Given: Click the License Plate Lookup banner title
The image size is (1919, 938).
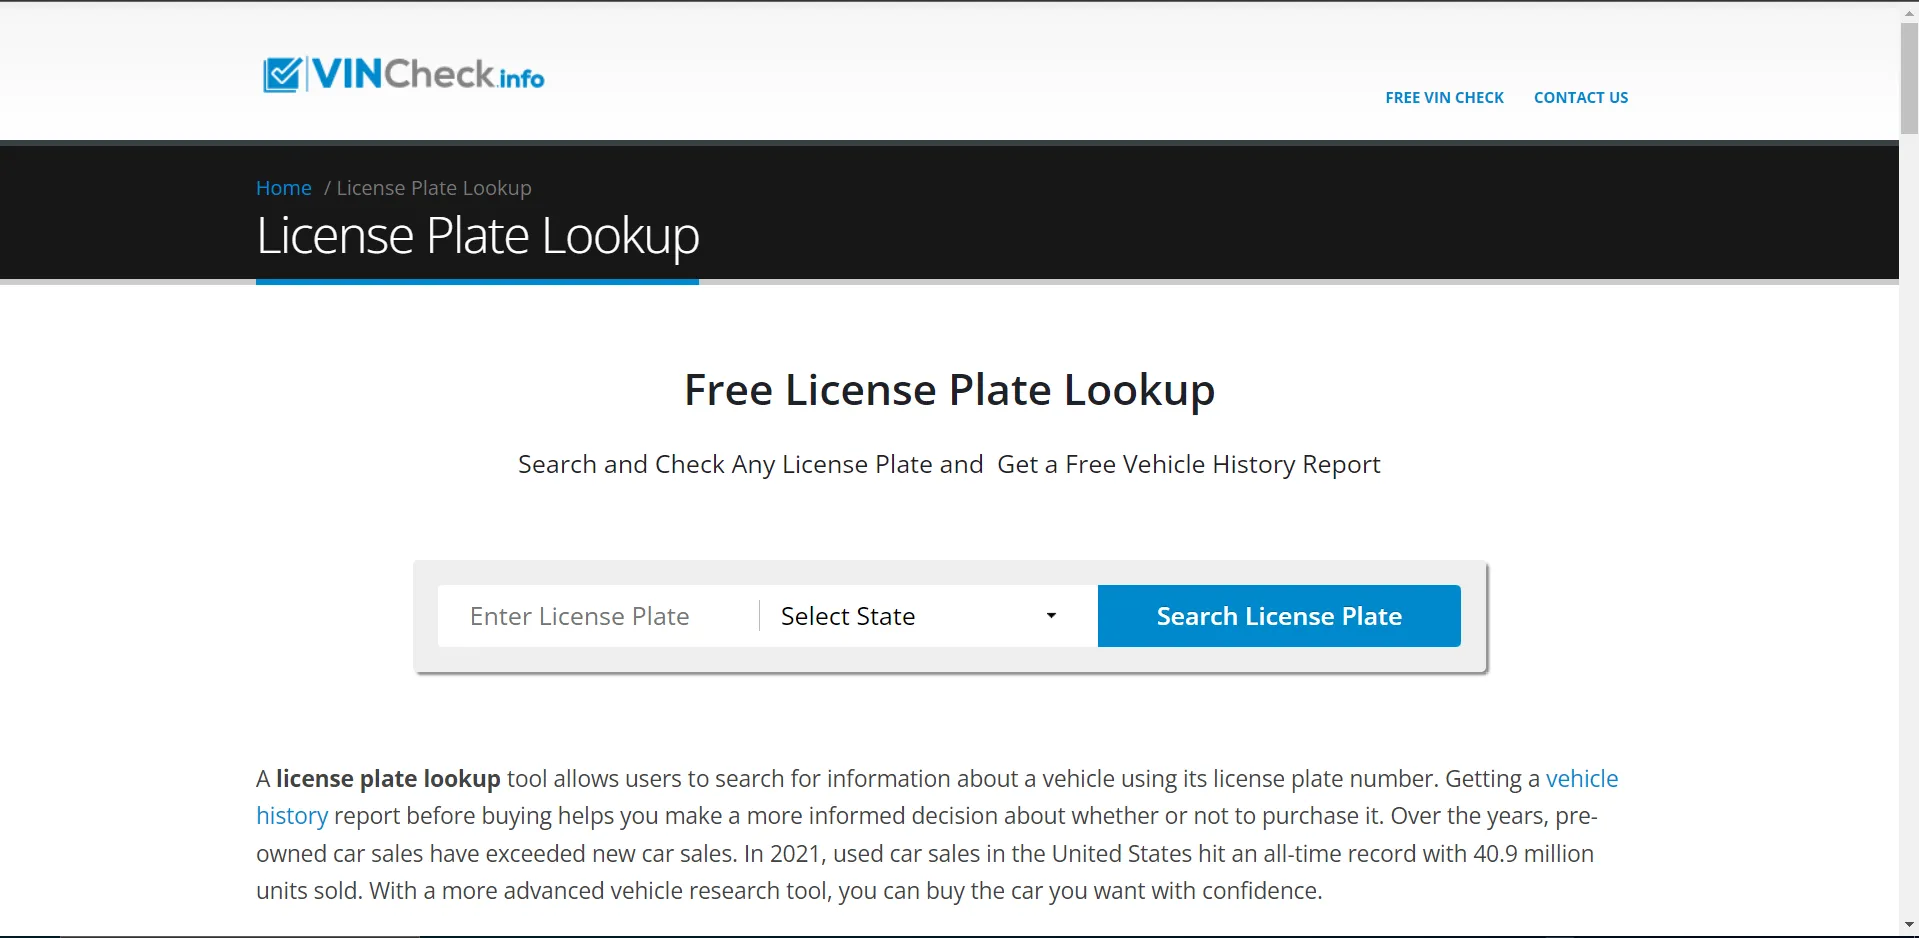Looking at the screenshot, I should click(x=477, y=236).
